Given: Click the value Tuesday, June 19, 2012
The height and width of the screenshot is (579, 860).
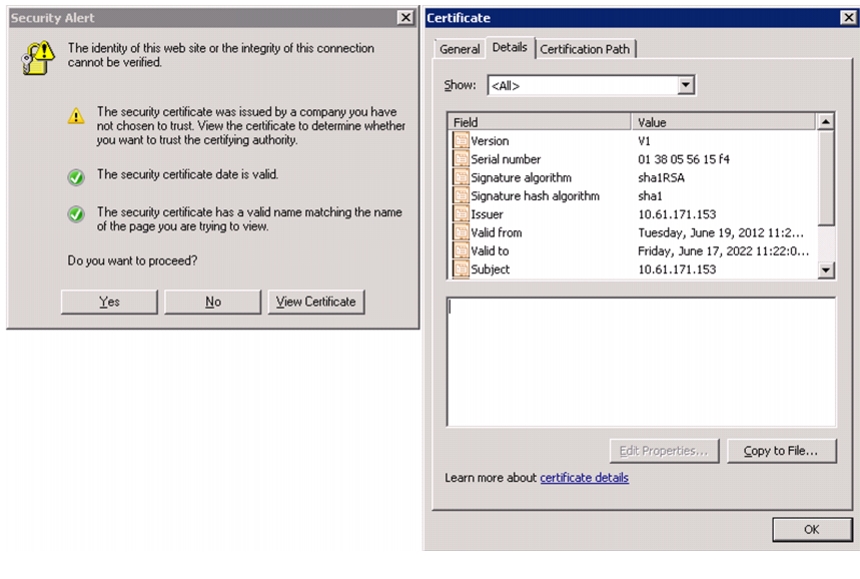Looking at the screenshot, I should (x=721, y=232).
